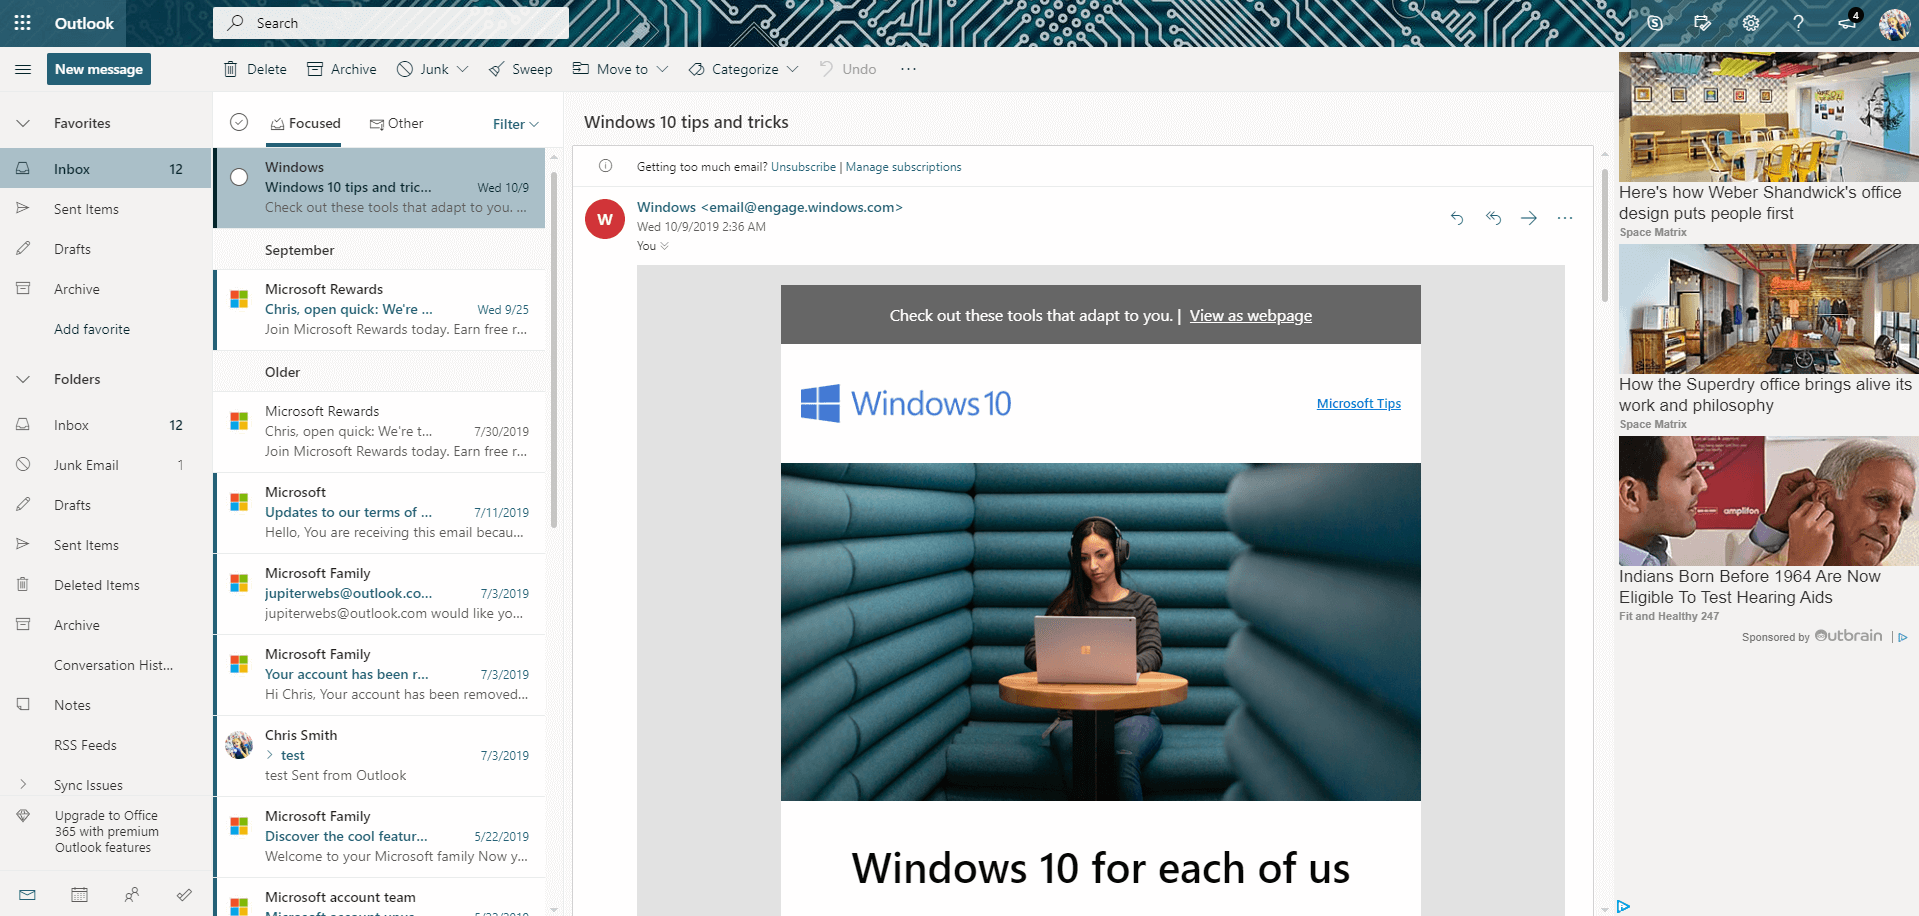Open the Filter dropdown
Screen dimensions: 1919x916
(x=516, y=124)
